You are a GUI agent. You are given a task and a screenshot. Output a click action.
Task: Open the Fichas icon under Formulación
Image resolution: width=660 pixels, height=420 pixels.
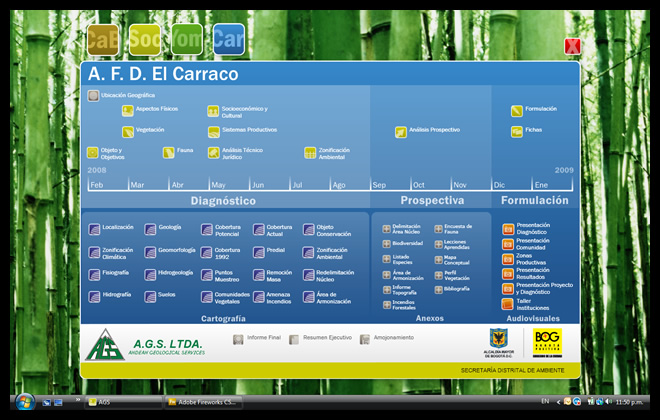(516, 131)
